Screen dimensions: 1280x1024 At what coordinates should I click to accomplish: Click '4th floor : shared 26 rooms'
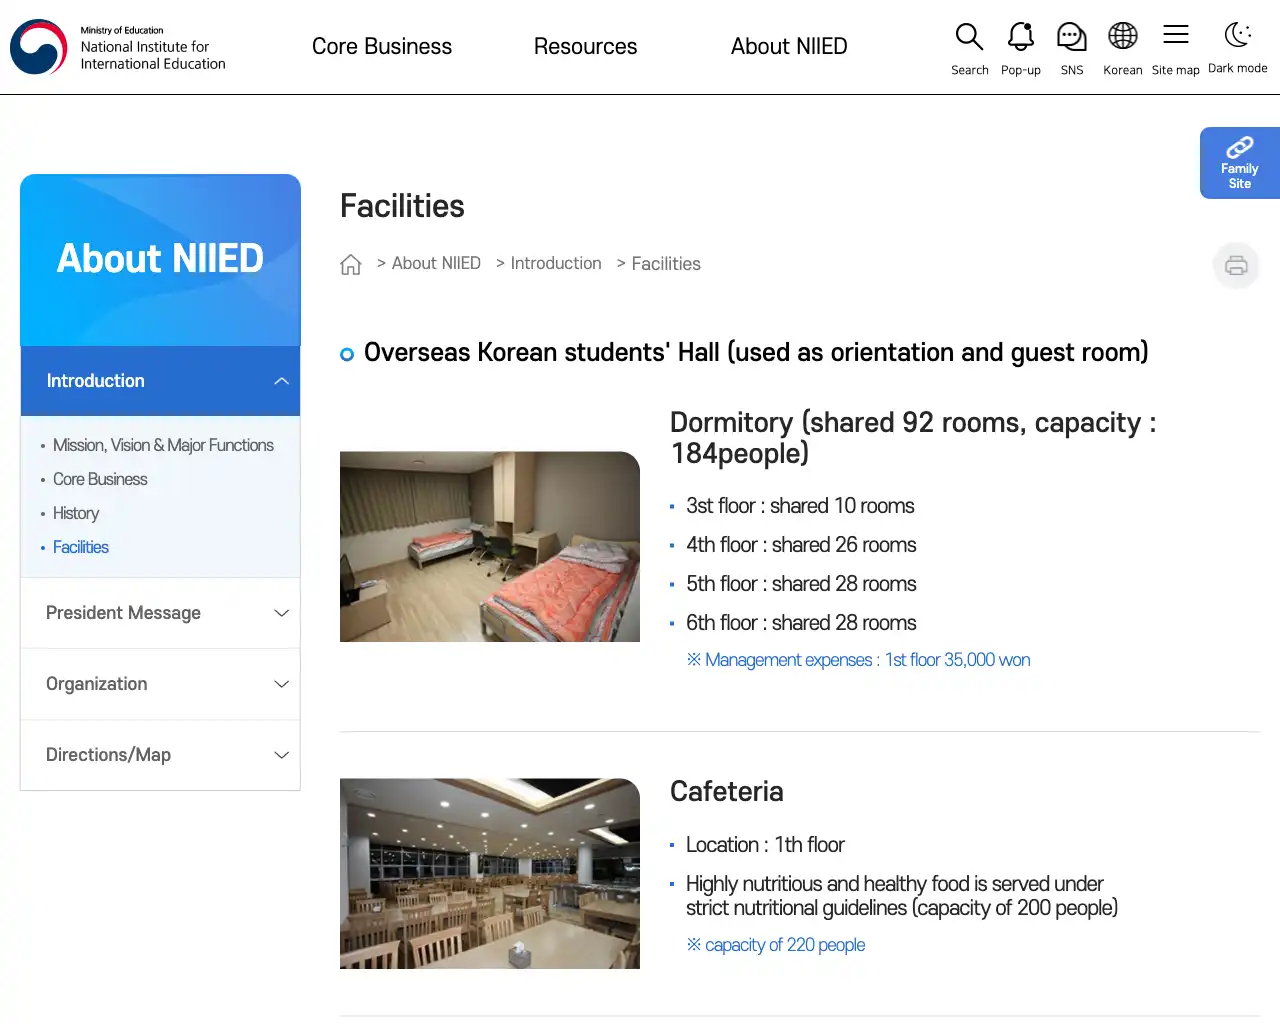pyautogui.click(x=801, y=545)
